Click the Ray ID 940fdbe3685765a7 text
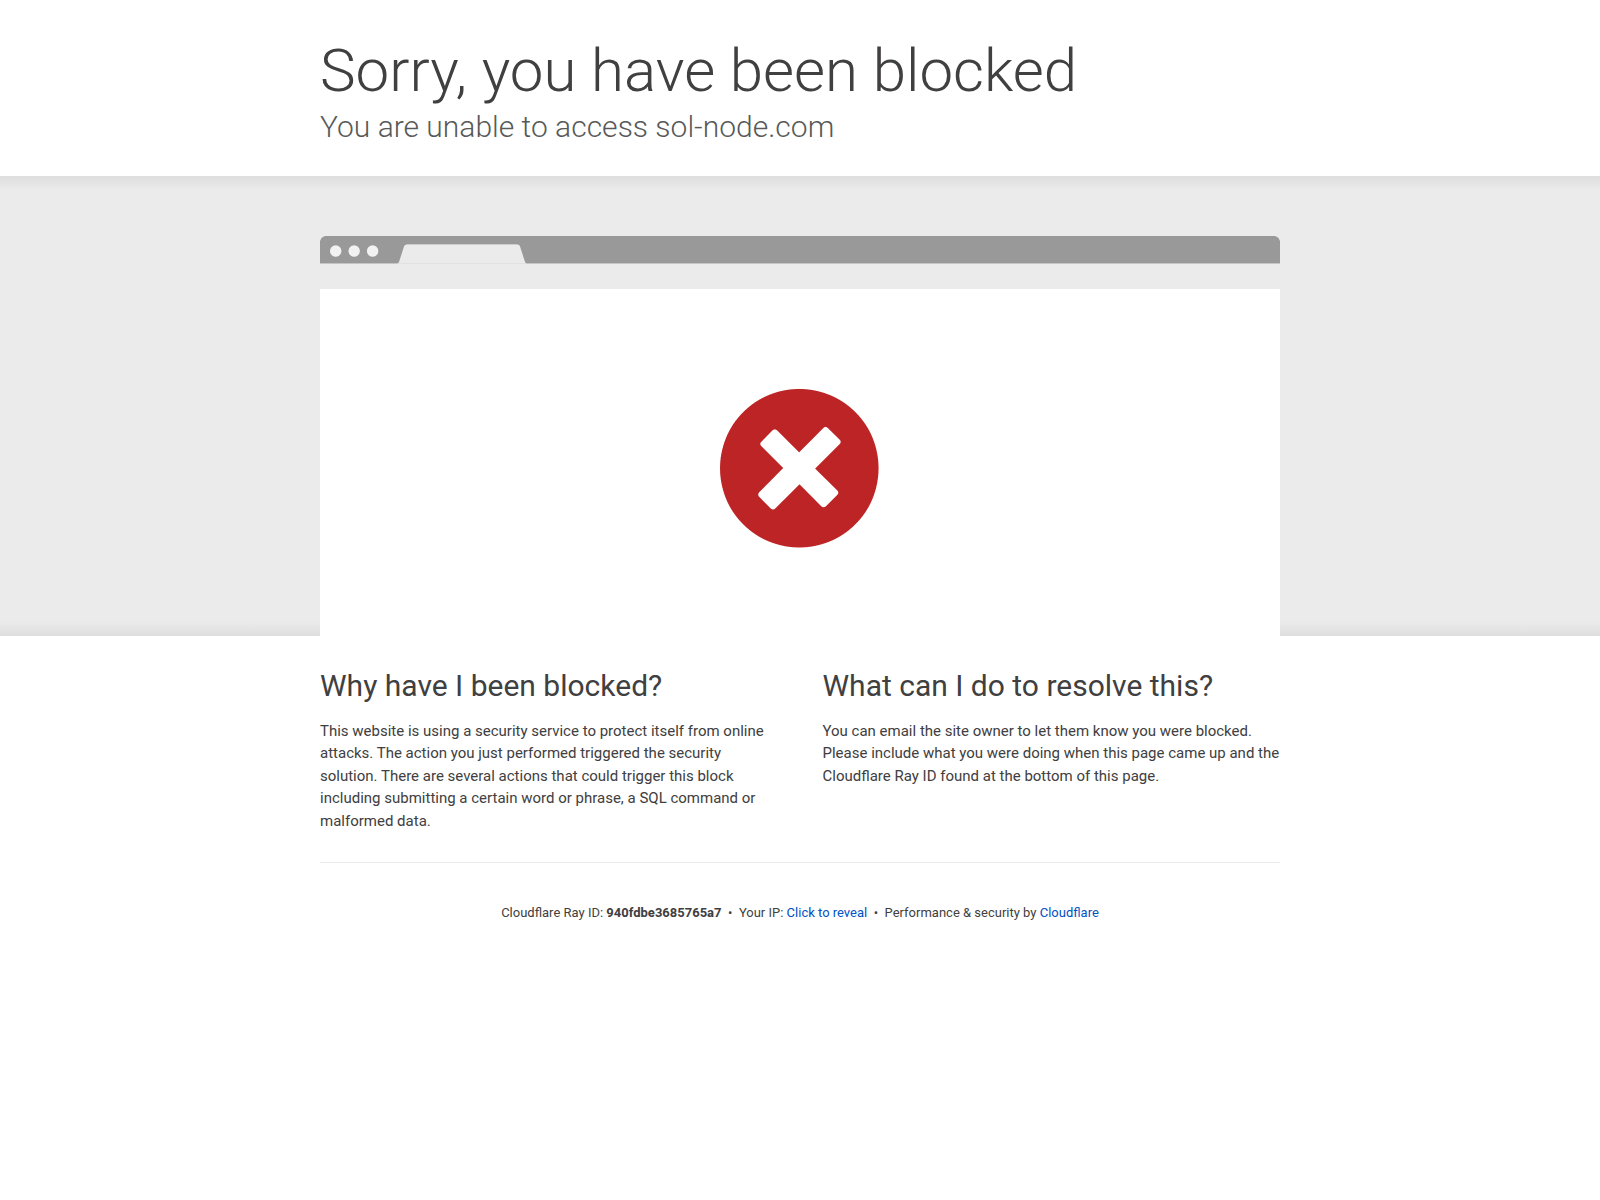1600x1200 pixels. tap(663, 913)
